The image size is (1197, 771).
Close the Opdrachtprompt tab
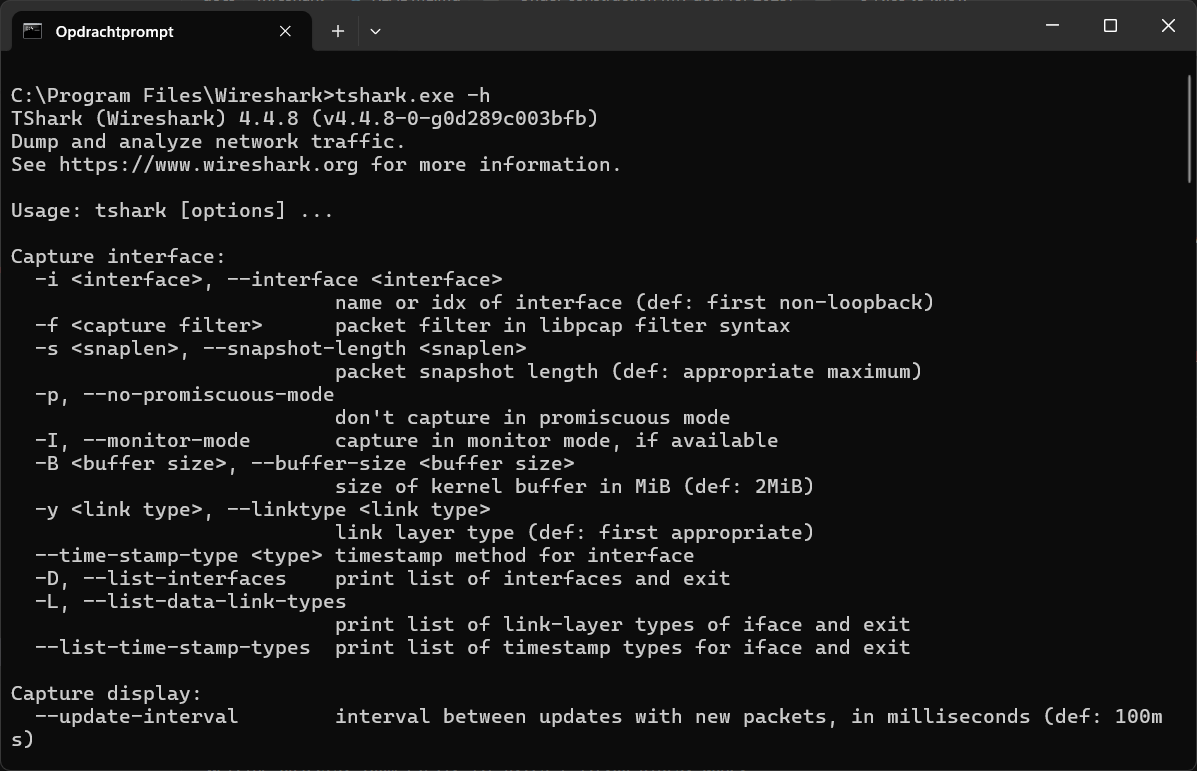285,31
